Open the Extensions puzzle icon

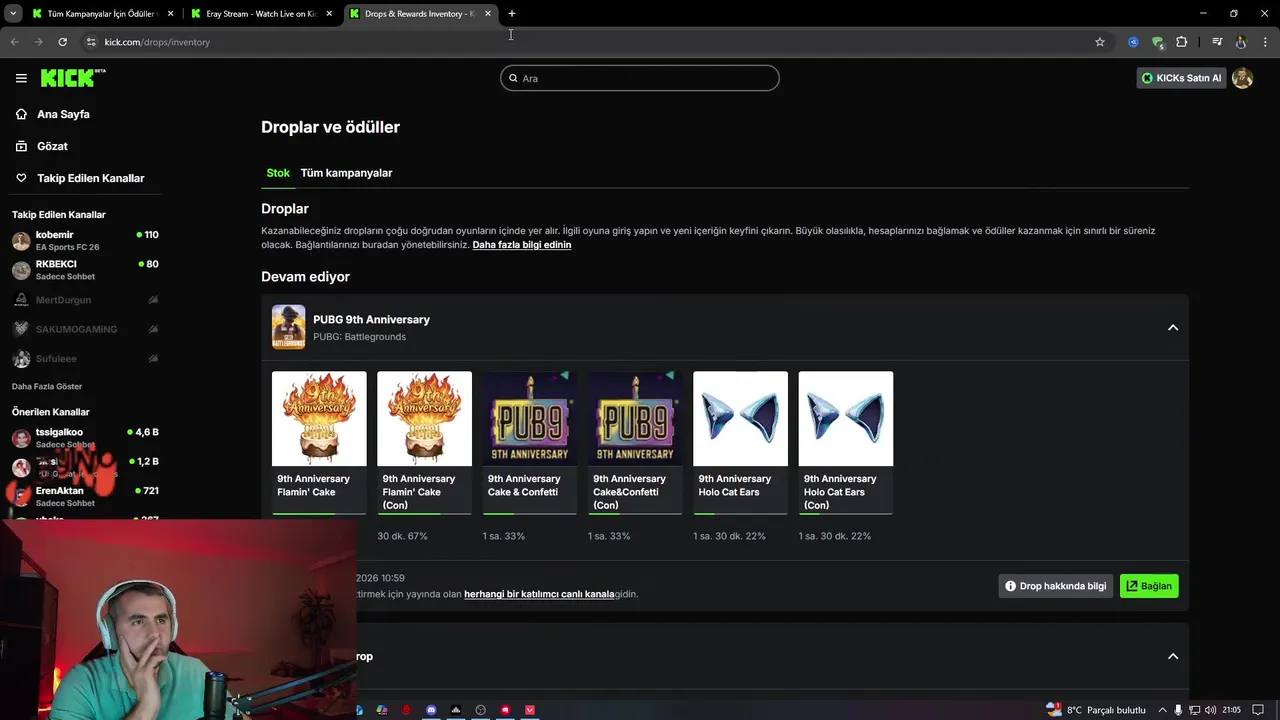(x=1182, y=42)
